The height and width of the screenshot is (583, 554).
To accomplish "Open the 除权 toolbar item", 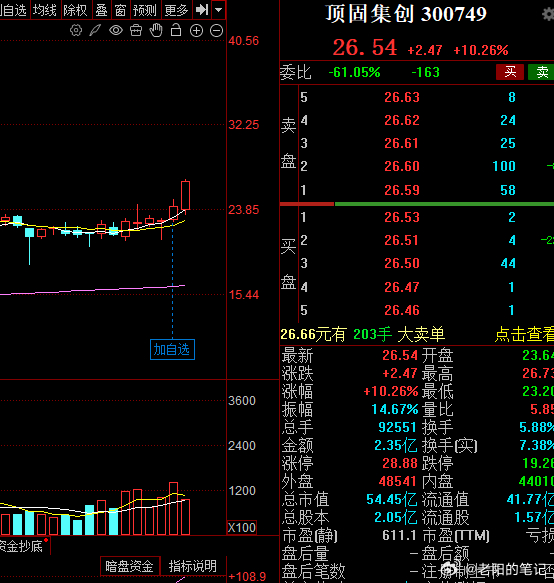I will click(x=75, y=10).
